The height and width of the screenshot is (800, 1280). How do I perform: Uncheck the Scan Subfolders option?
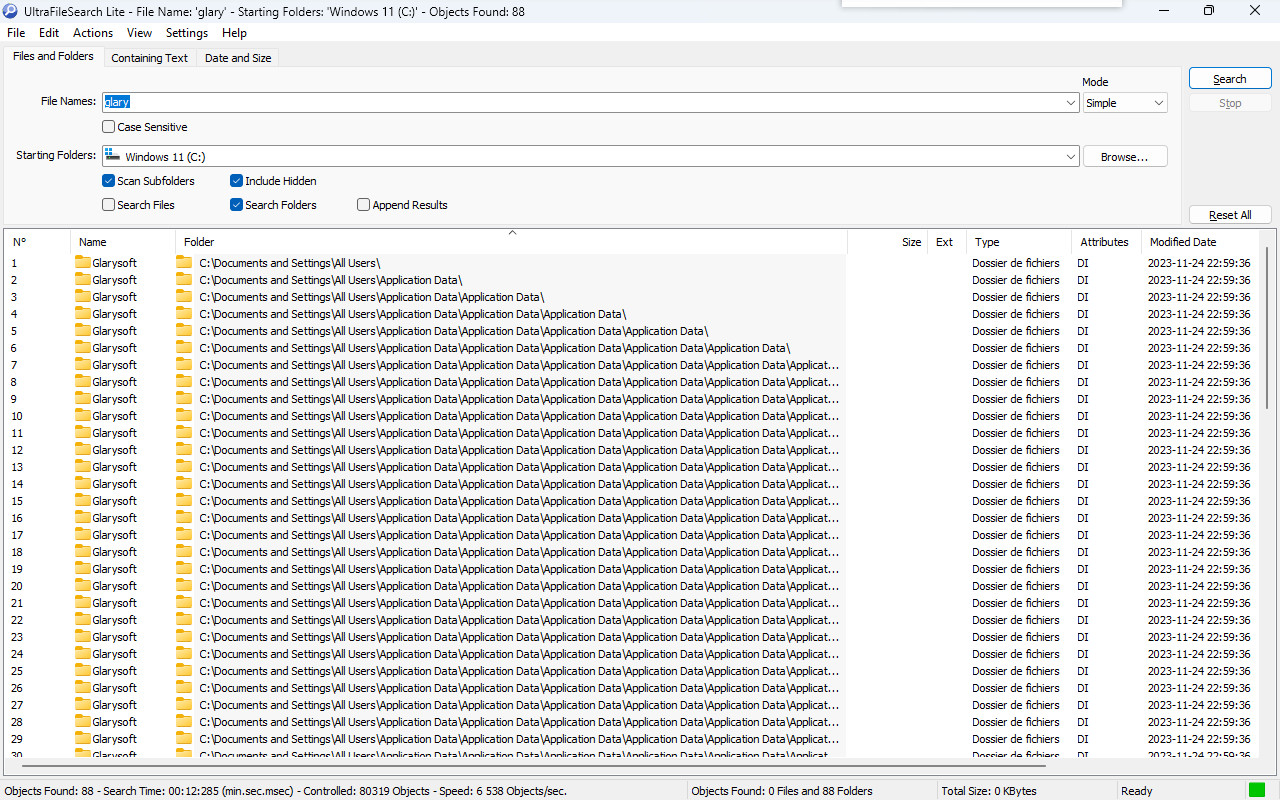click(x=108, y=181)
